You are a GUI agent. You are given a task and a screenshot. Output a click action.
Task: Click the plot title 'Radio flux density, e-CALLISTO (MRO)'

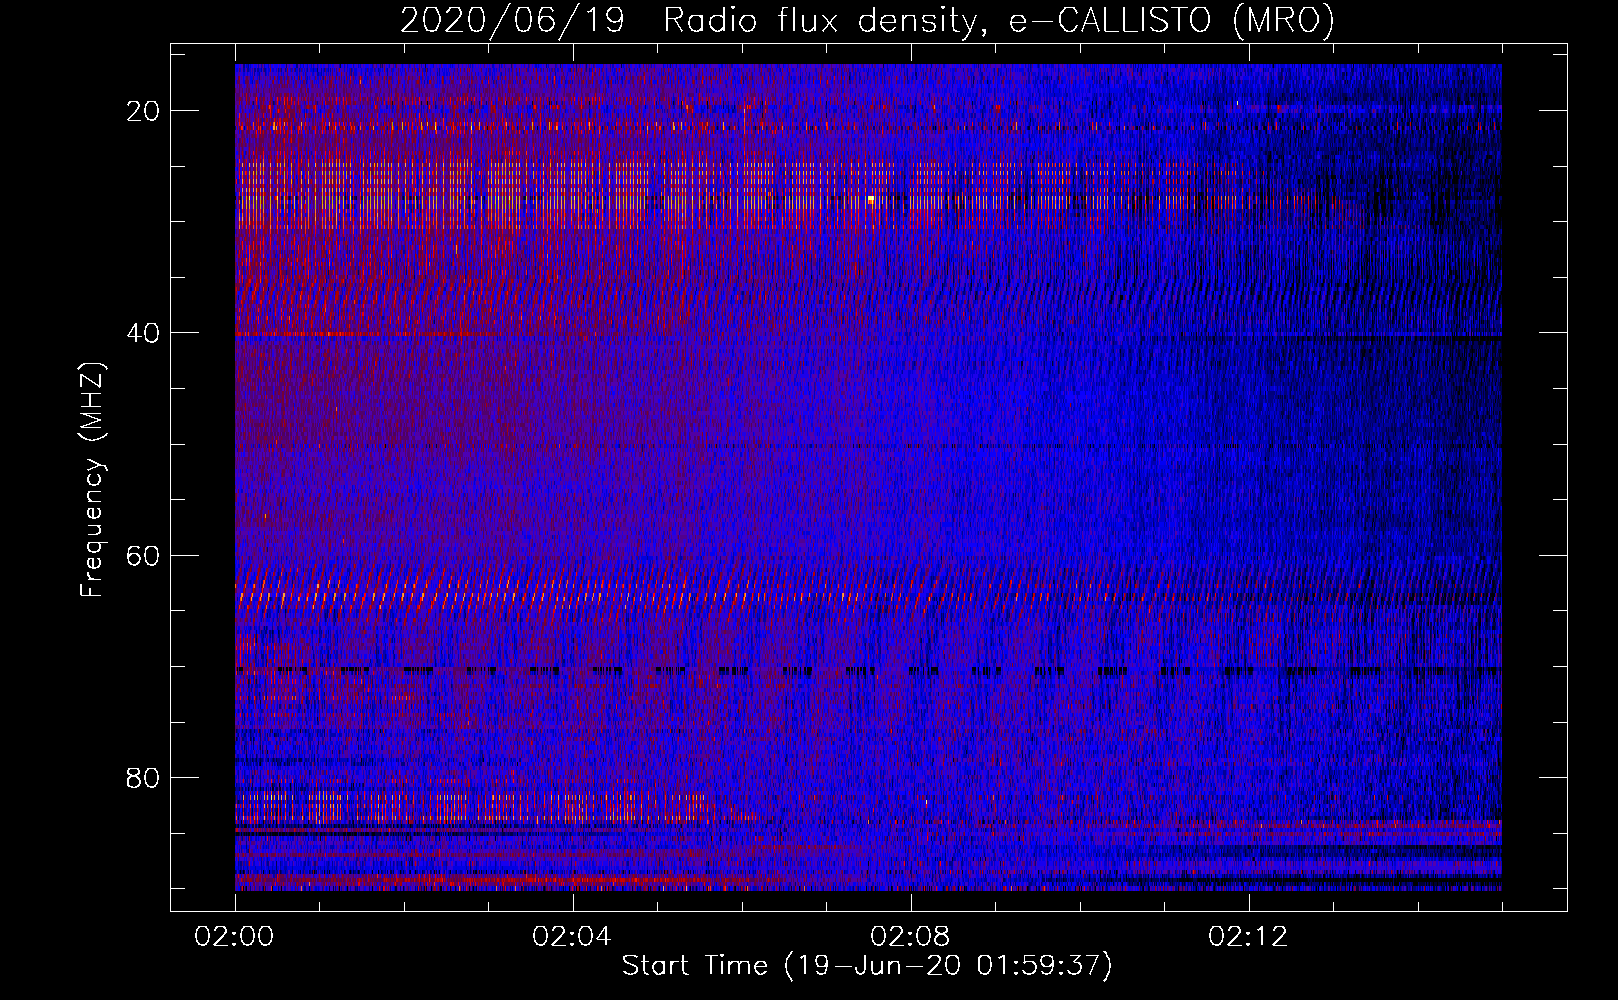998,21
